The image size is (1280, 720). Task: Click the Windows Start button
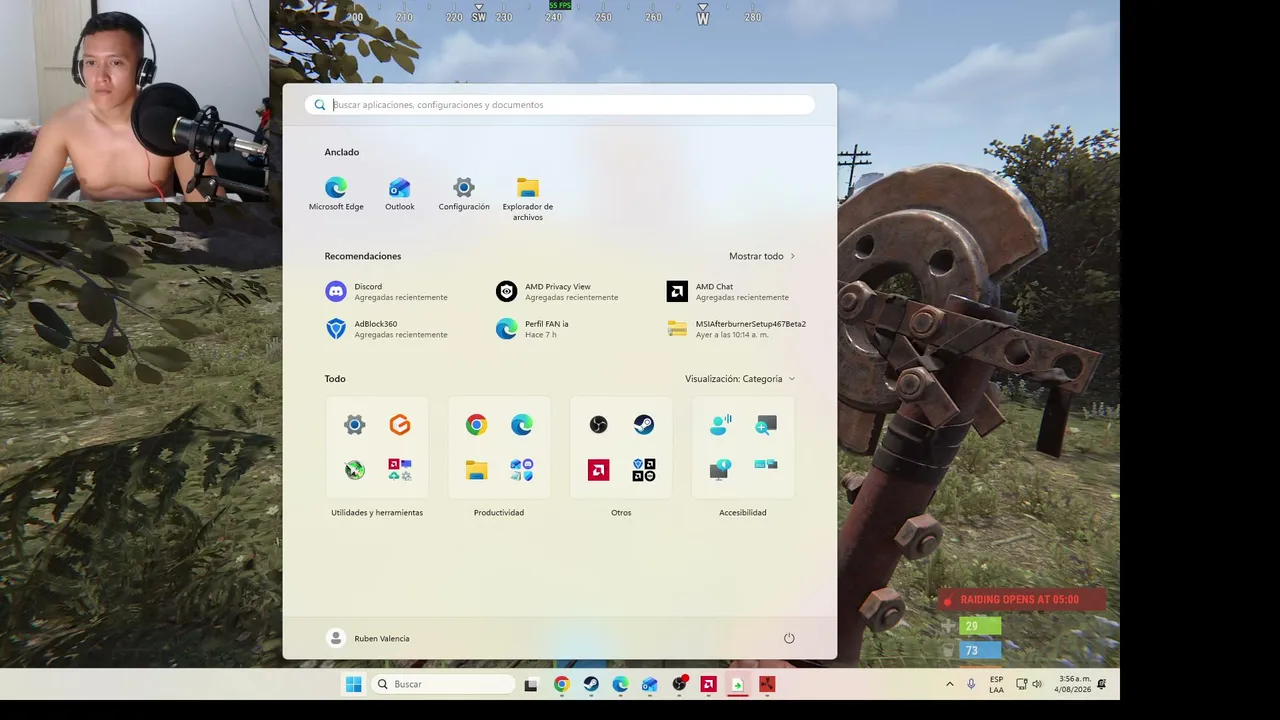click(x=353, y=684)
